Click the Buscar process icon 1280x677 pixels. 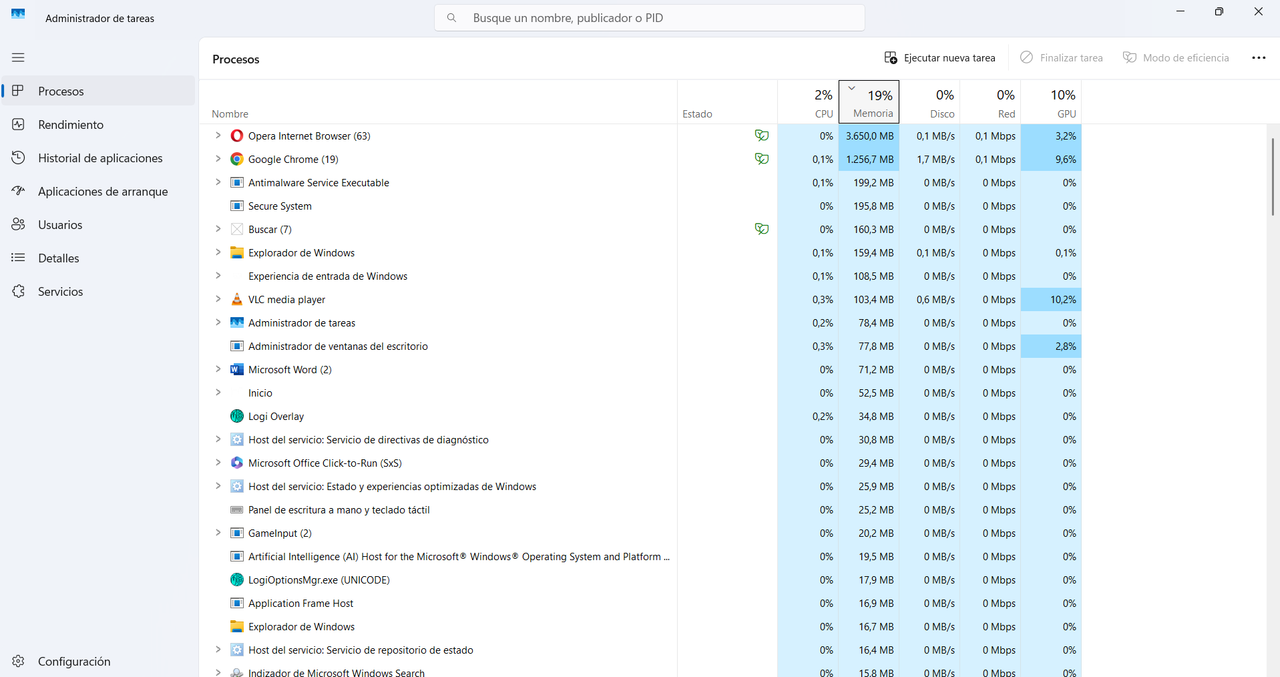(x=237, y=229)
